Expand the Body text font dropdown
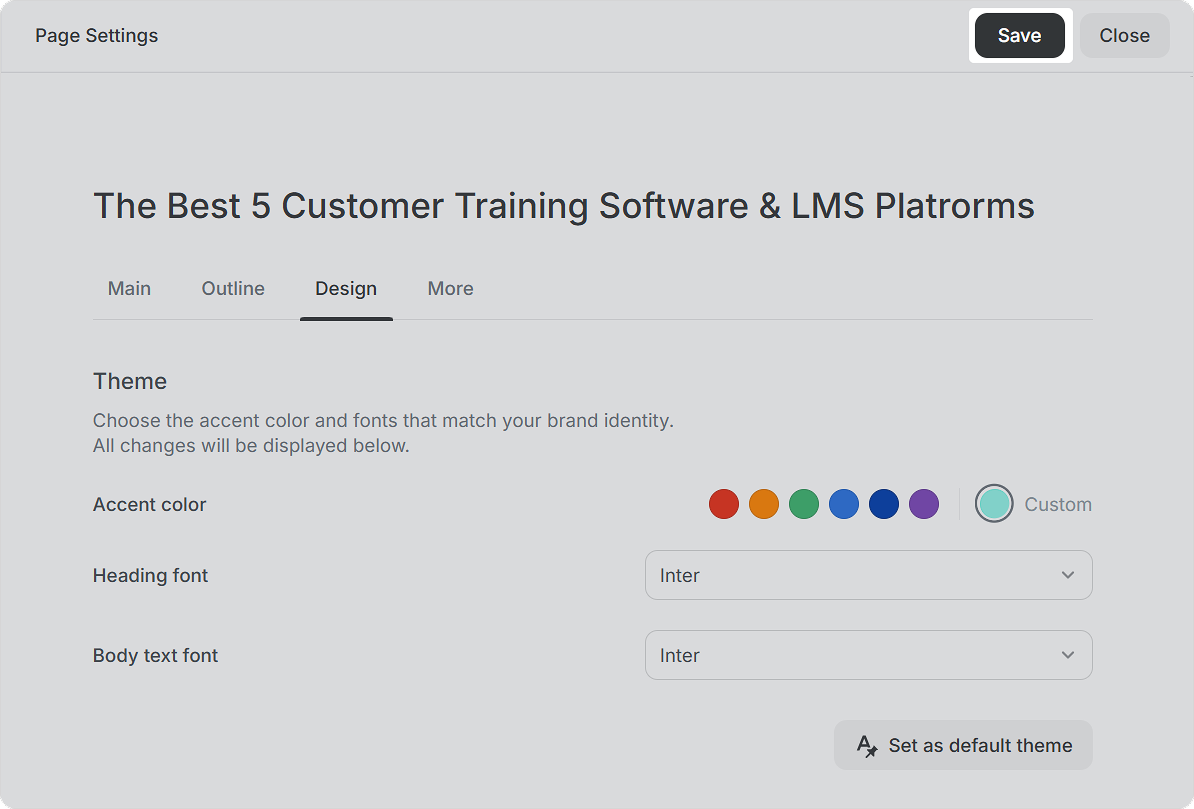 click(869, 655)
